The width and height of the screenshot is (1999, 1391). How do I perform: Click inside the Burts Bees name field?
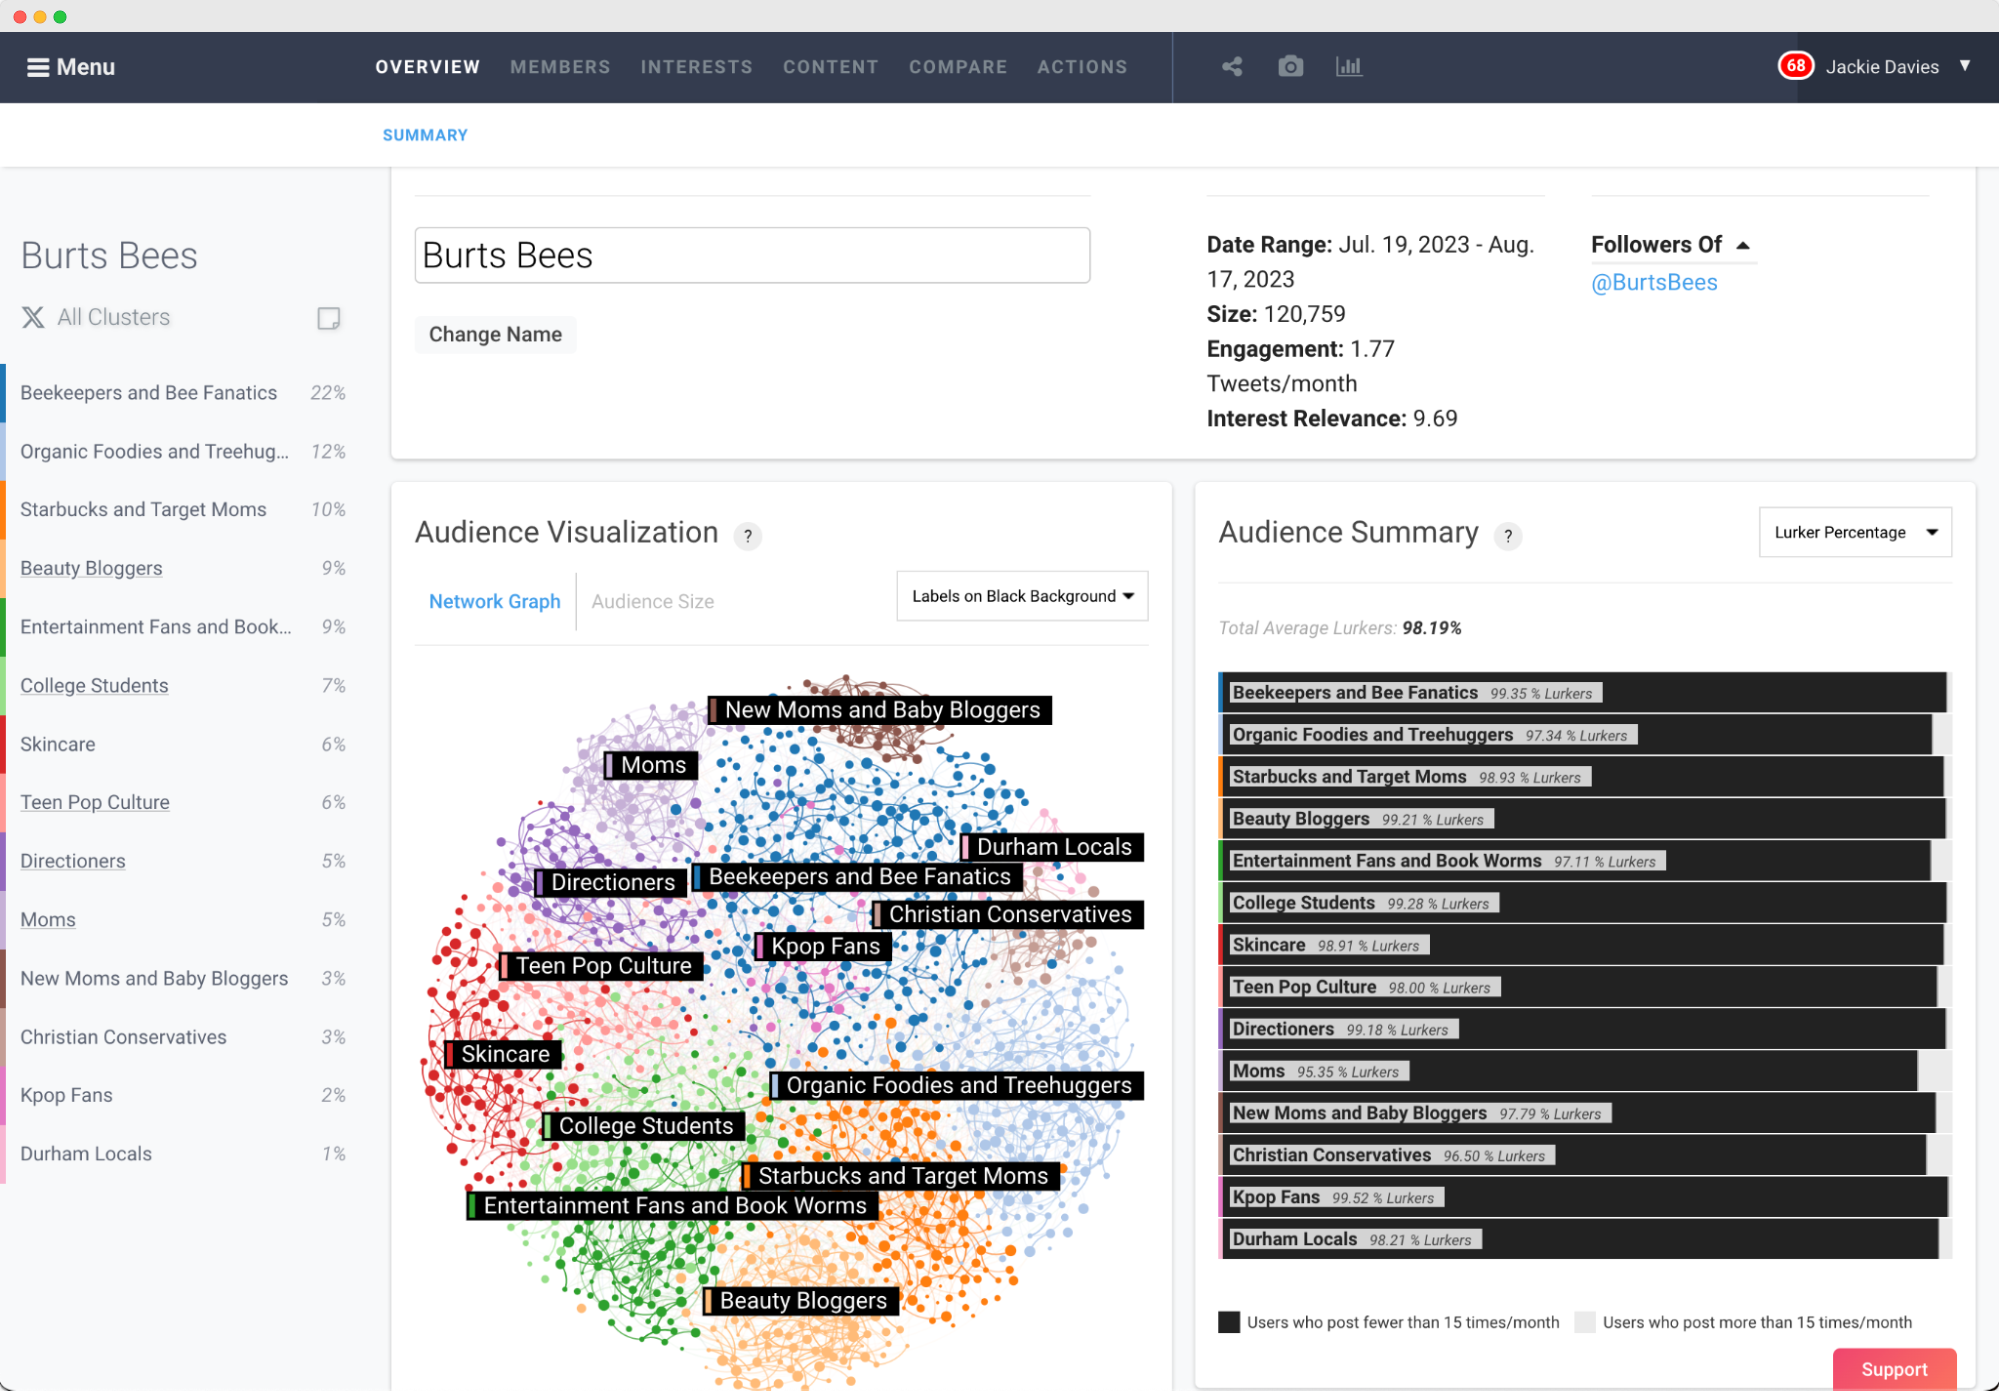tap(752, 255)
